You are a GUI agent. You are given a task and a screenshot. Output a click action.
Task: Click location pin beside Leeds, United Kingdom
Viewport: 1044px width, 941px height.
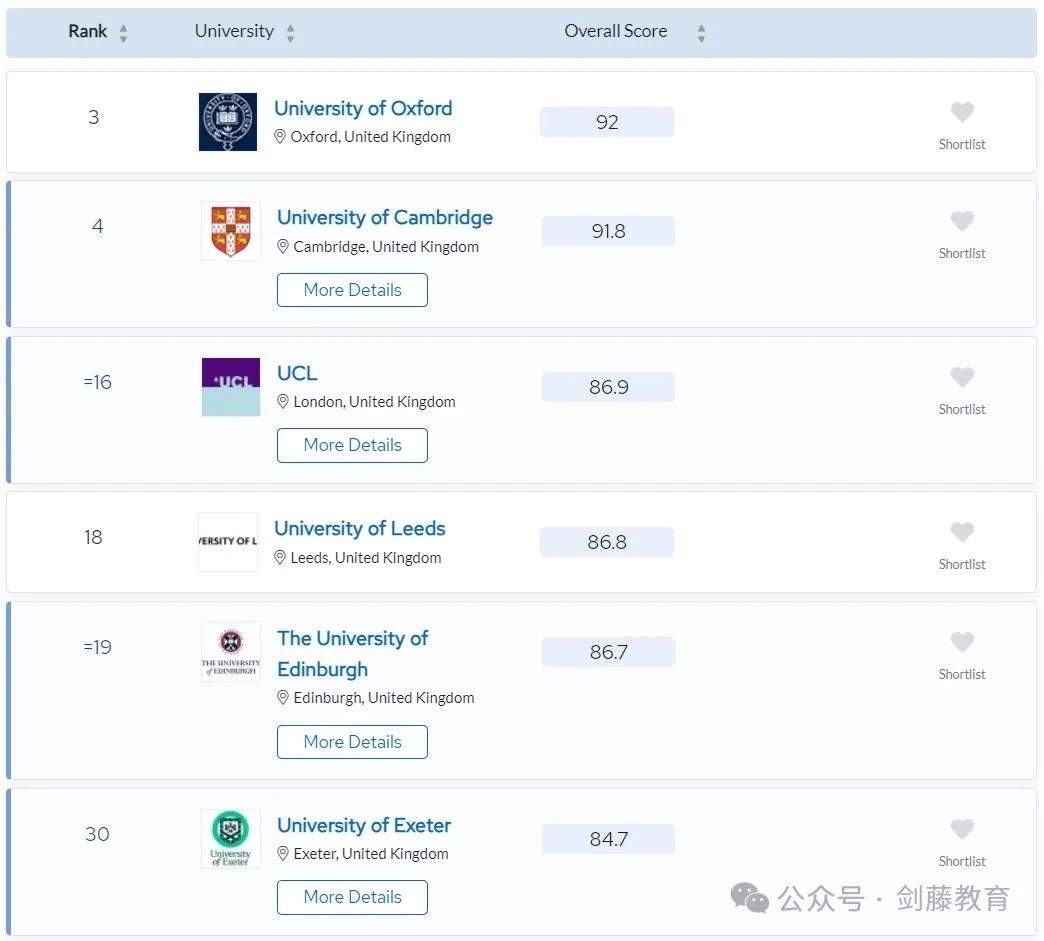click(x=280, y=557)
